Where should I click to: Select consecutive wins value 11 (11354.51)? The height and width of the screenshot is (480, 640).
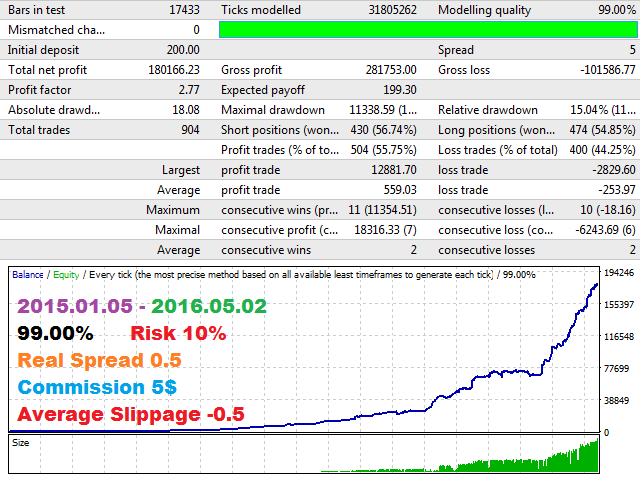coord(382,210)
